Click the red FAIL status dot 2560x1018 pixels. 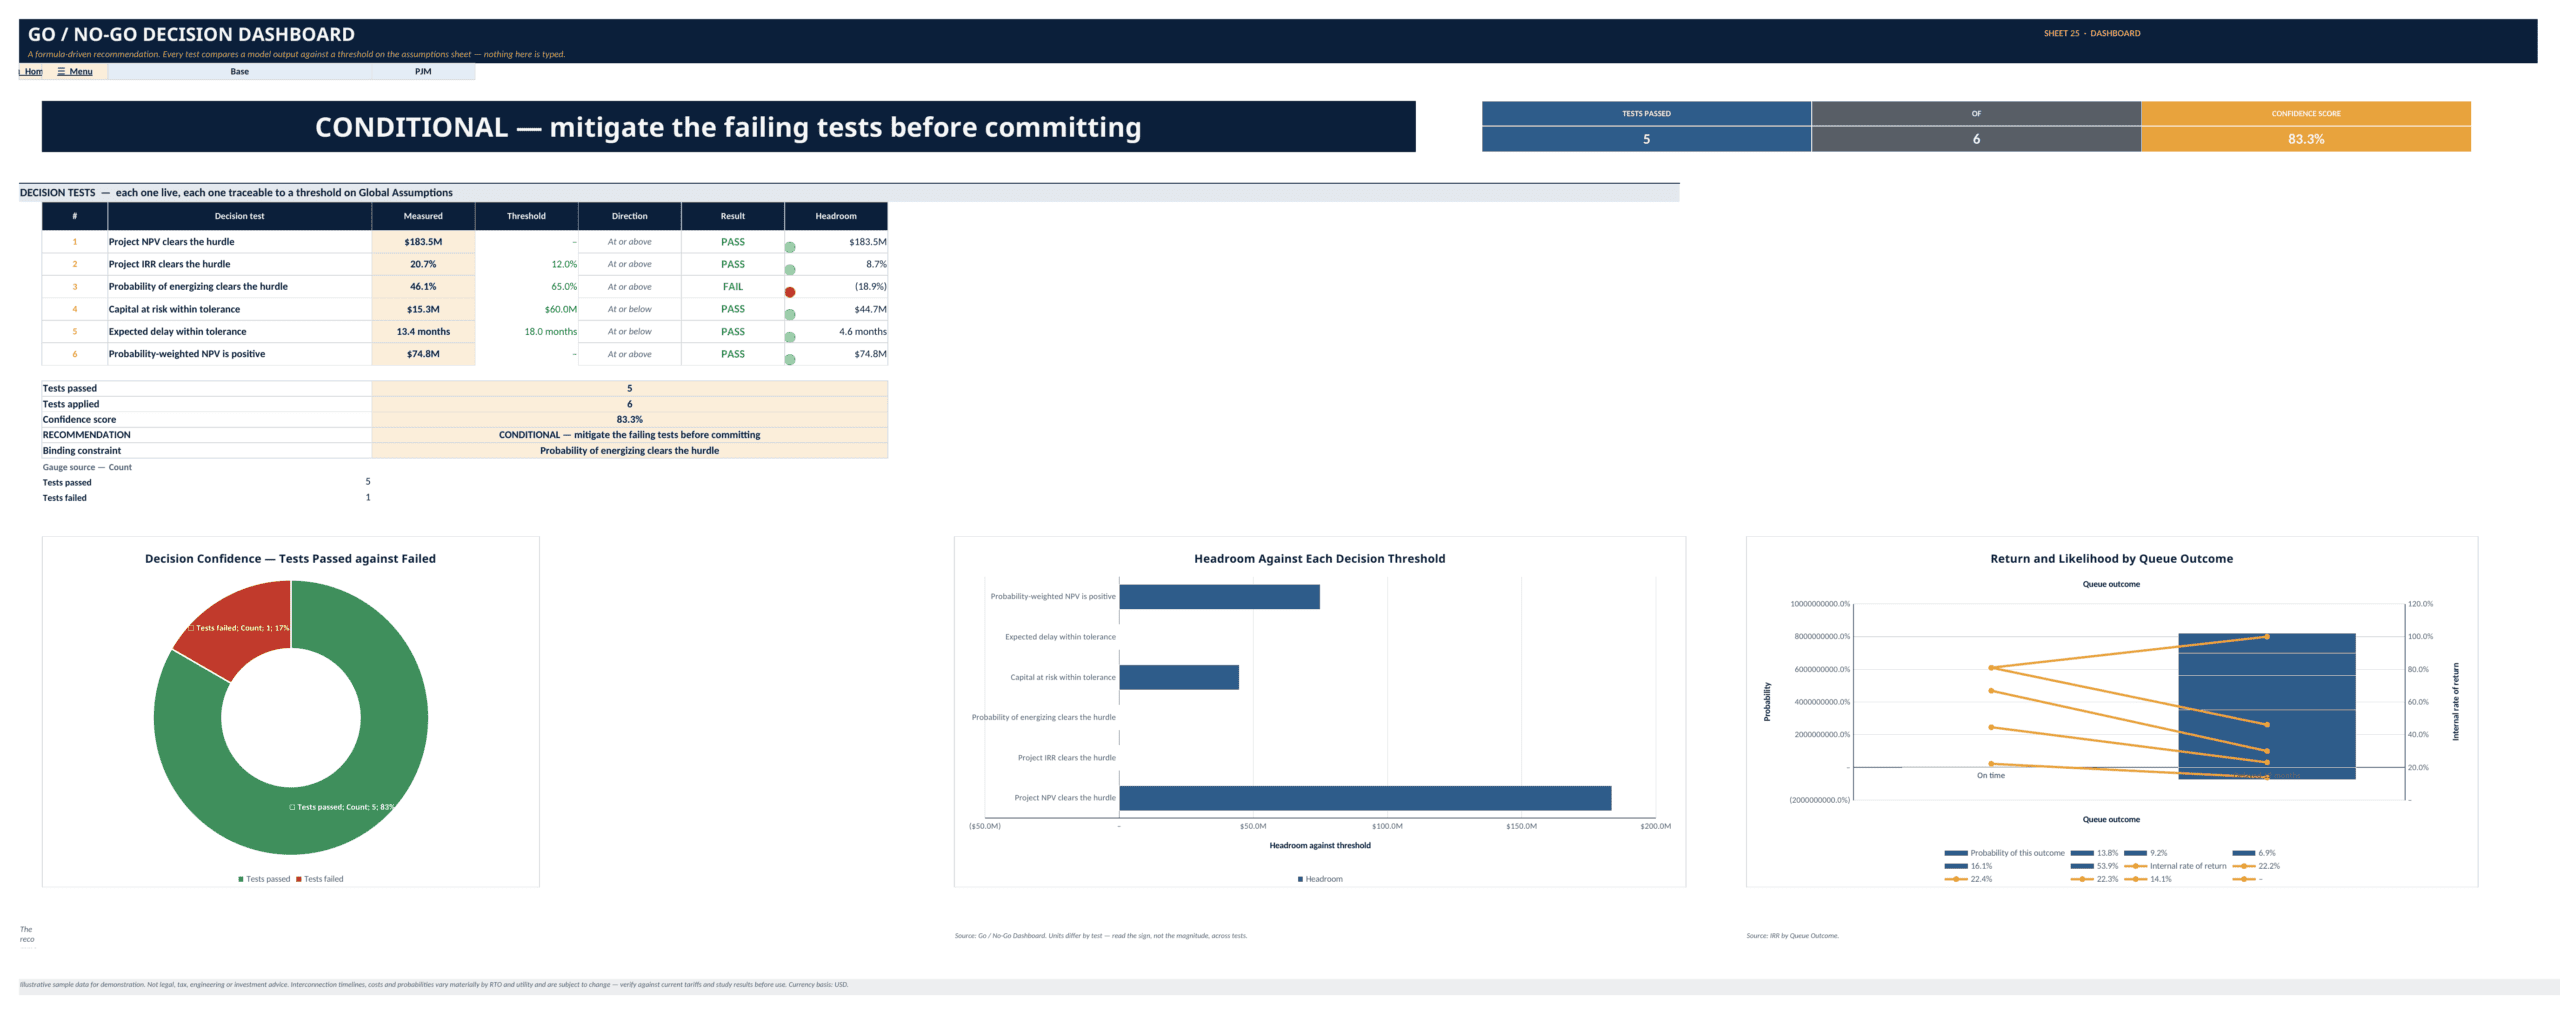tap(790, 292)
